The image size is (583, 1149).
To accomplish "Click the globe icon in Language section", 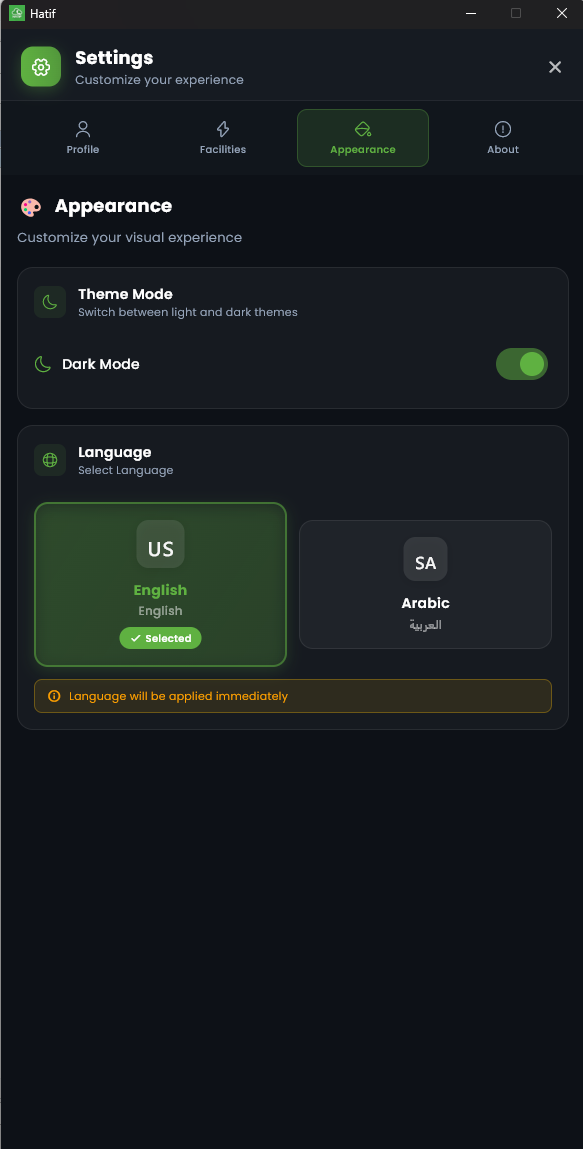I will tap(49, 459).
